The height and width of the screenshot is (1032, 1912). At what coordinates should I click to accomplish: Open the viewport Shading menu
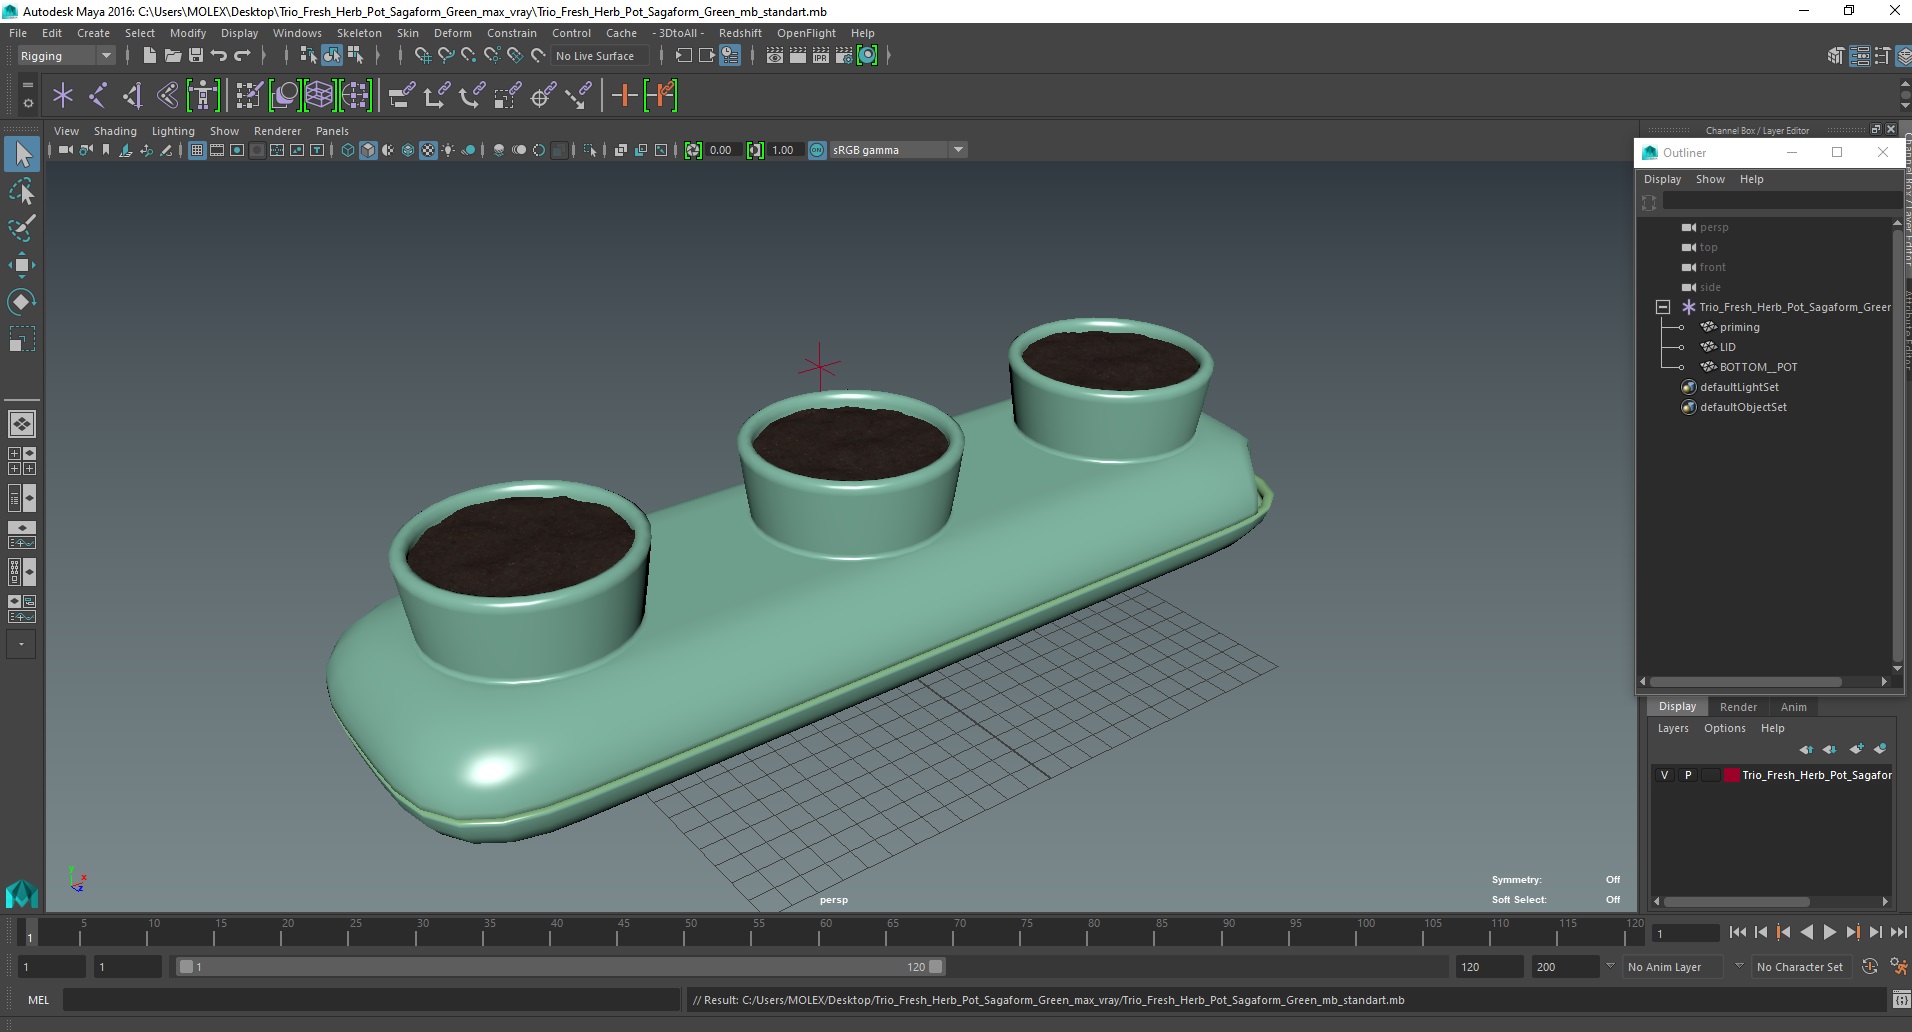click(x=115, y=131)
